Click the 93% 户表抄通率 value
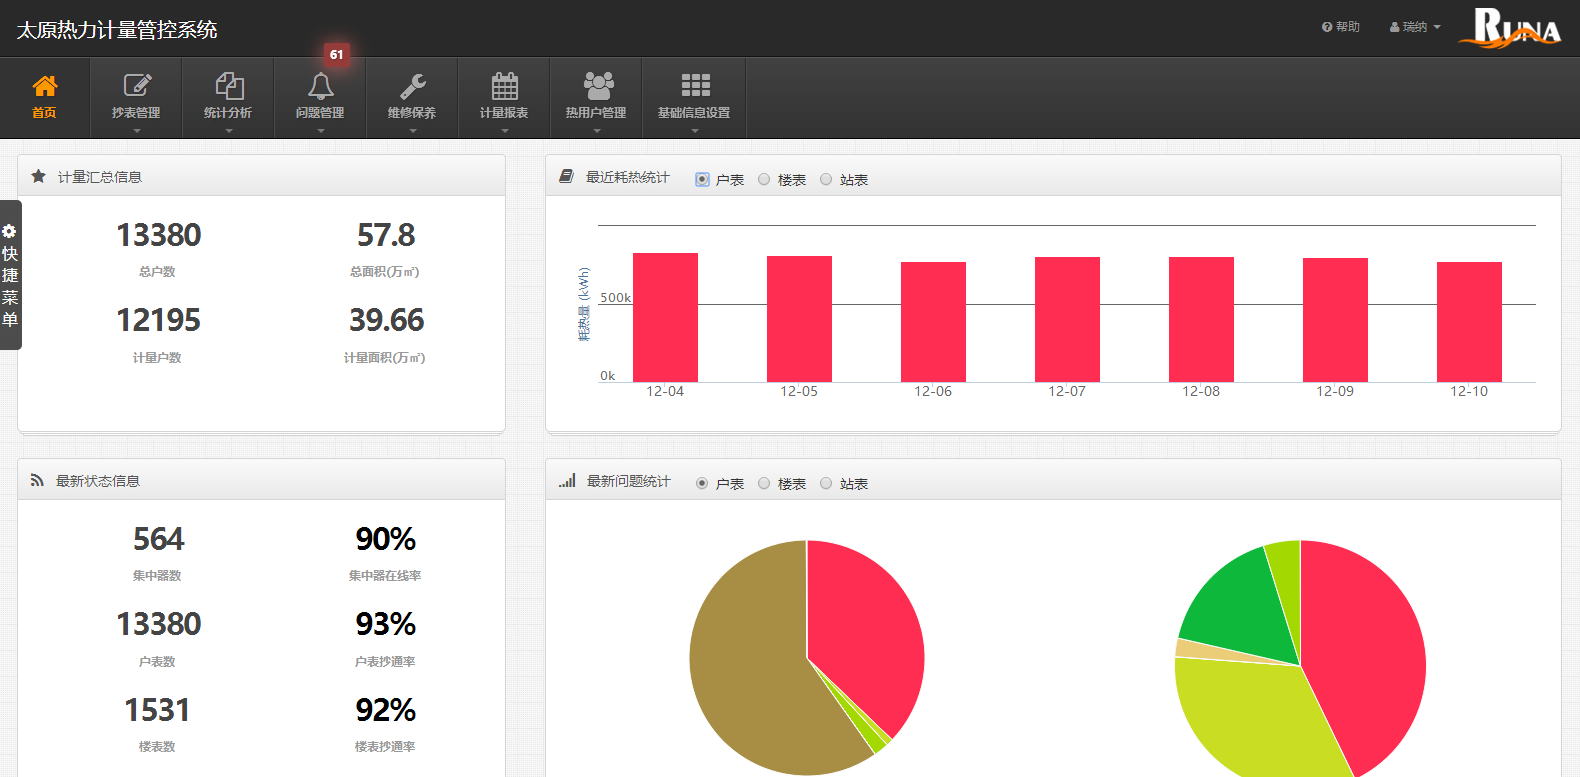This screenshot has height=777, width=1580. click(385, 624)
